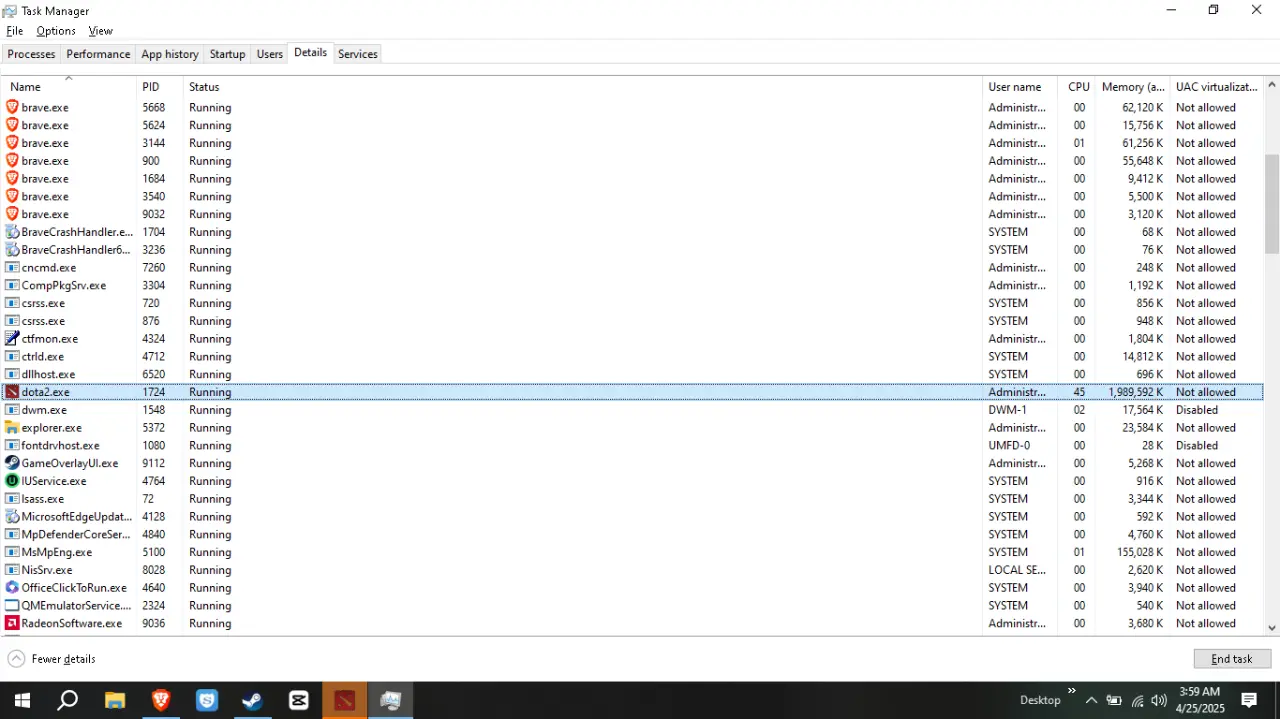The image size is (1280, 719).
Task: Select the NisSrv.exe row
Action: pyautogui.click(x=632, y=570)
